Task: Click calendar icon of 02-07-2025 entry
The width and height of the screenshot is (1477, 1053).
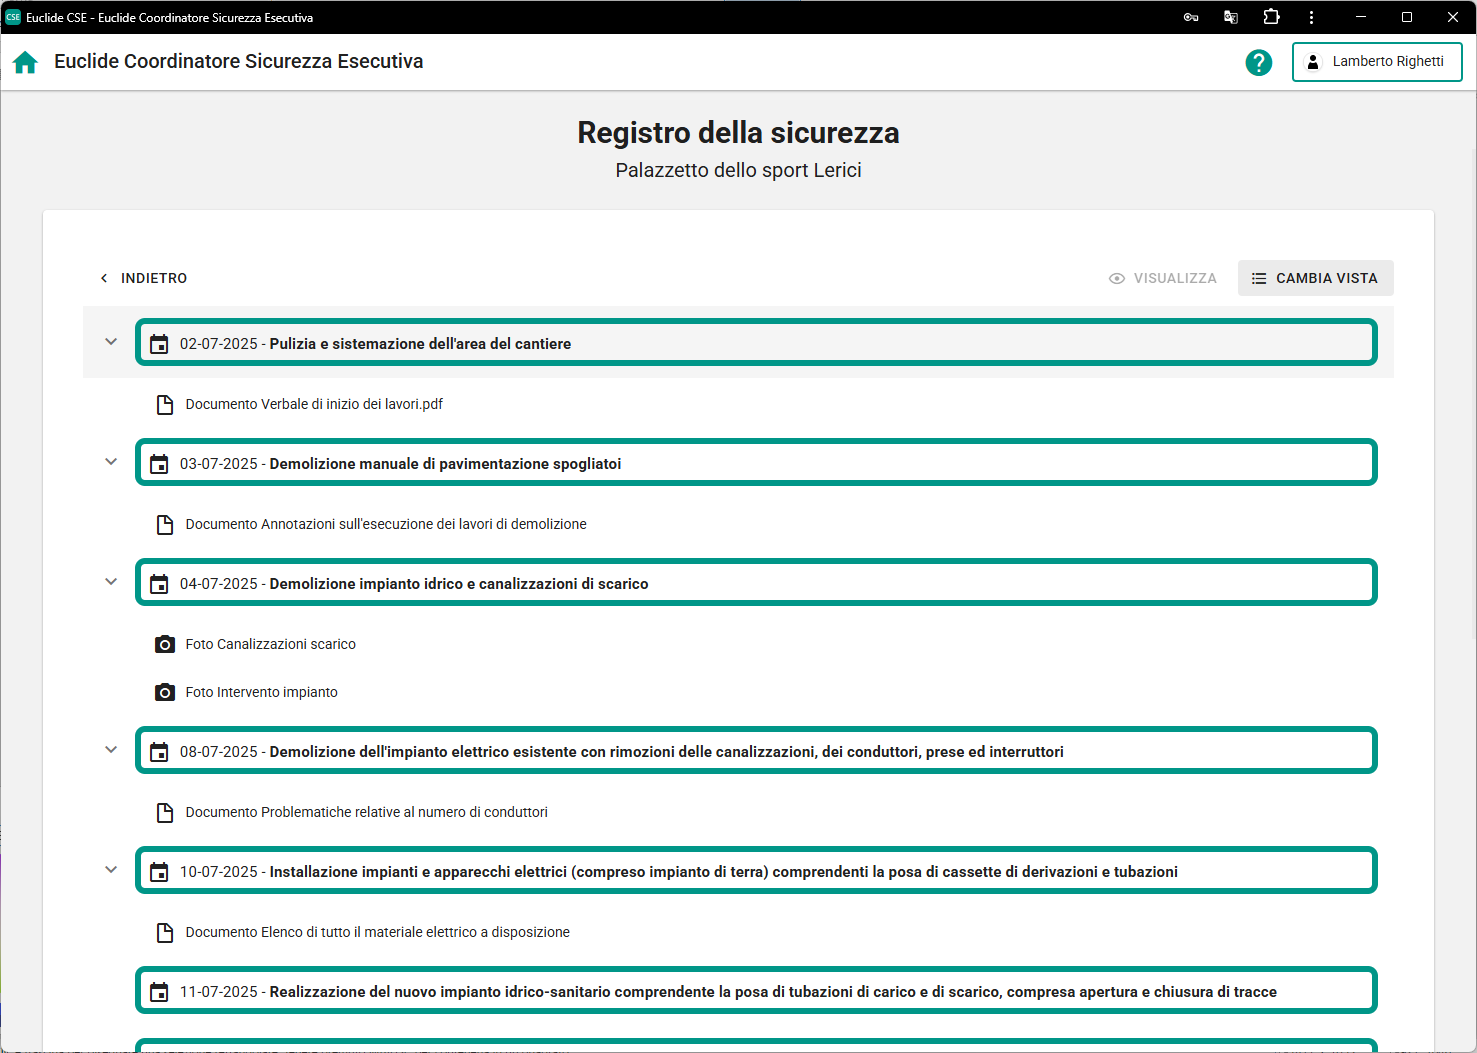Action: 159,344
